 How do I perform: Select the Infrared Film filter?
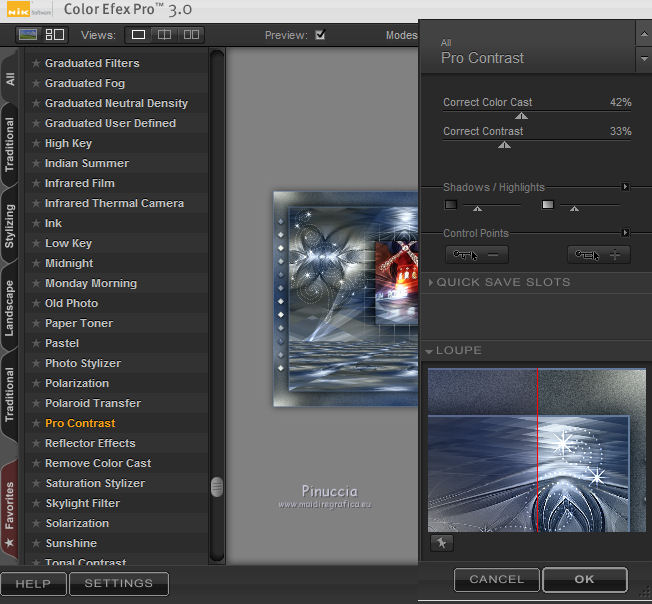tap(116, 183)
